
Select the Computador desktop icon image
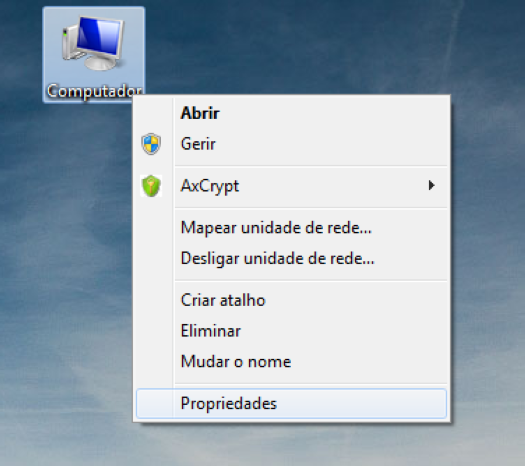click(93, 43)
